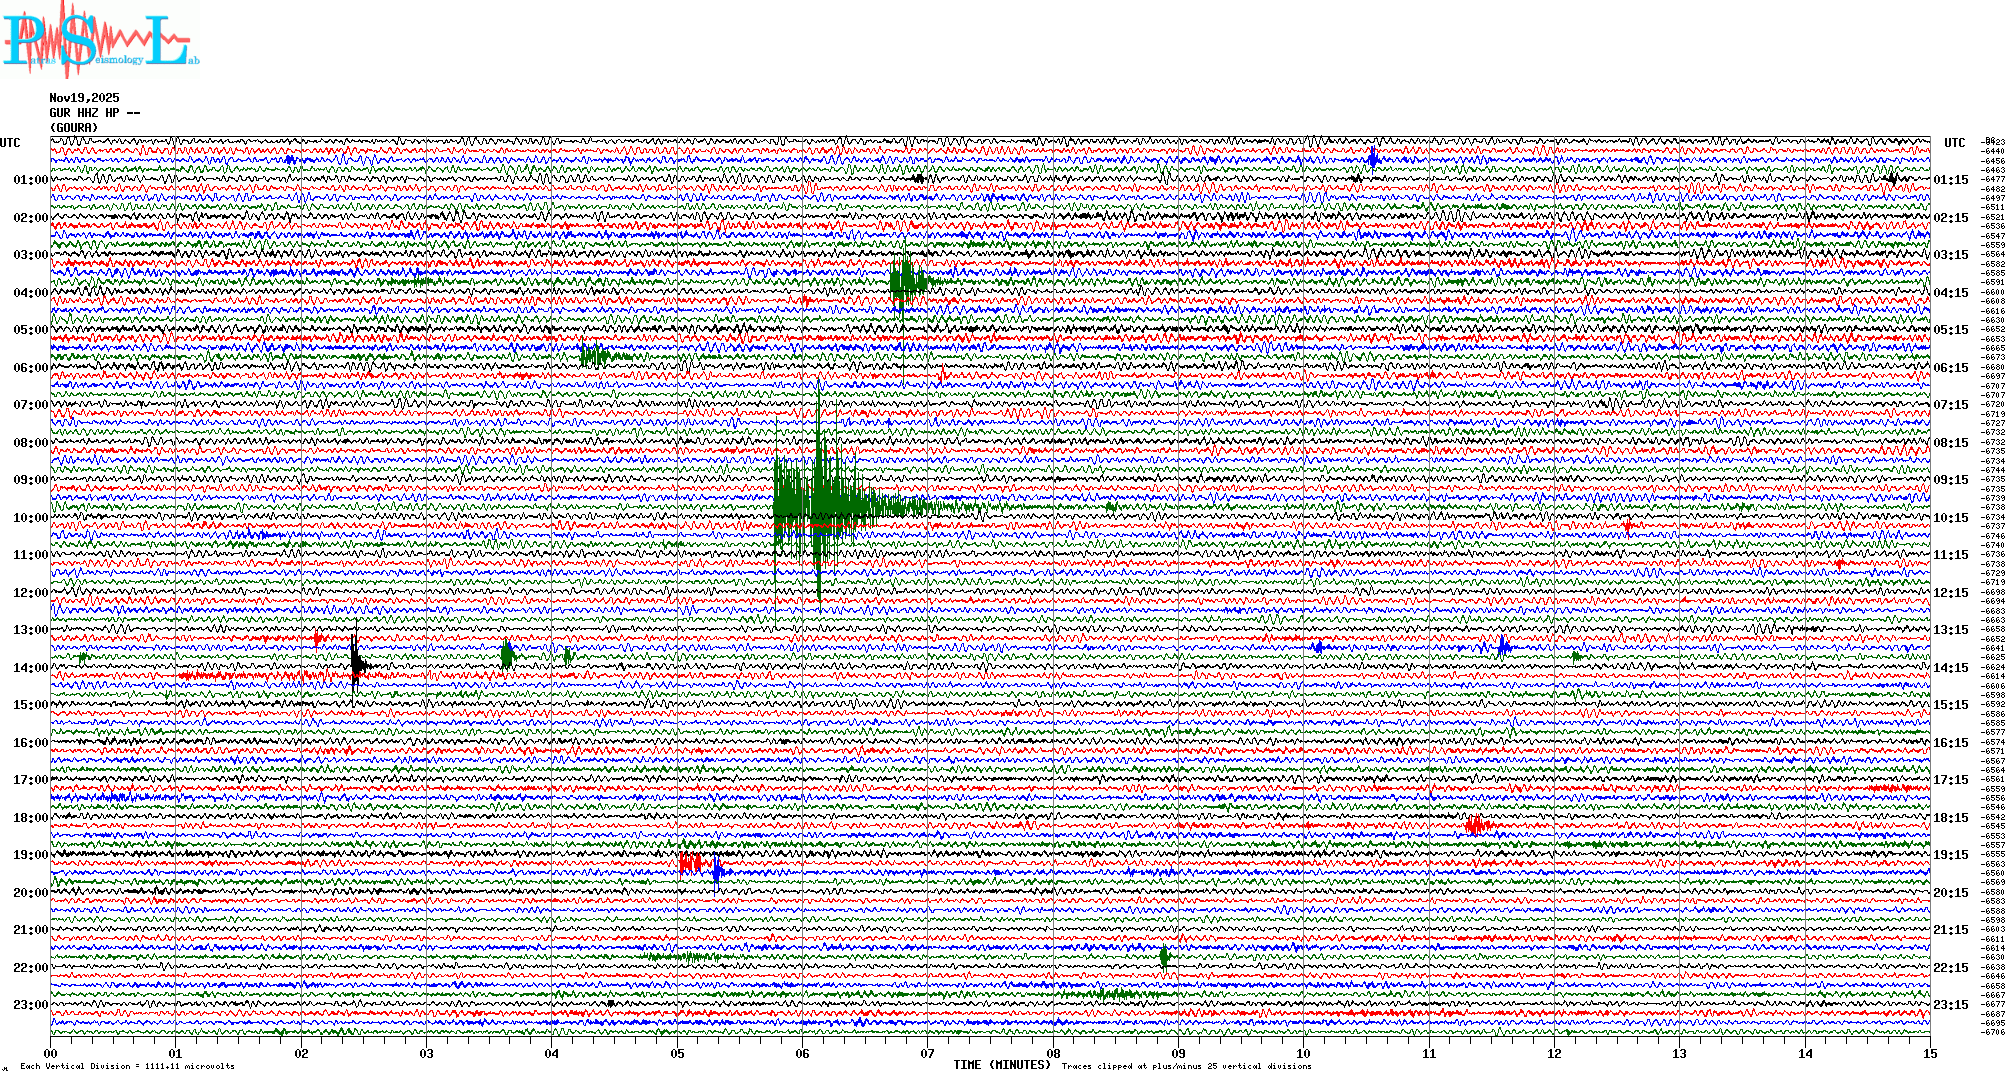
Task: Click the left UTC axis header
Action: tap(10, 143)
